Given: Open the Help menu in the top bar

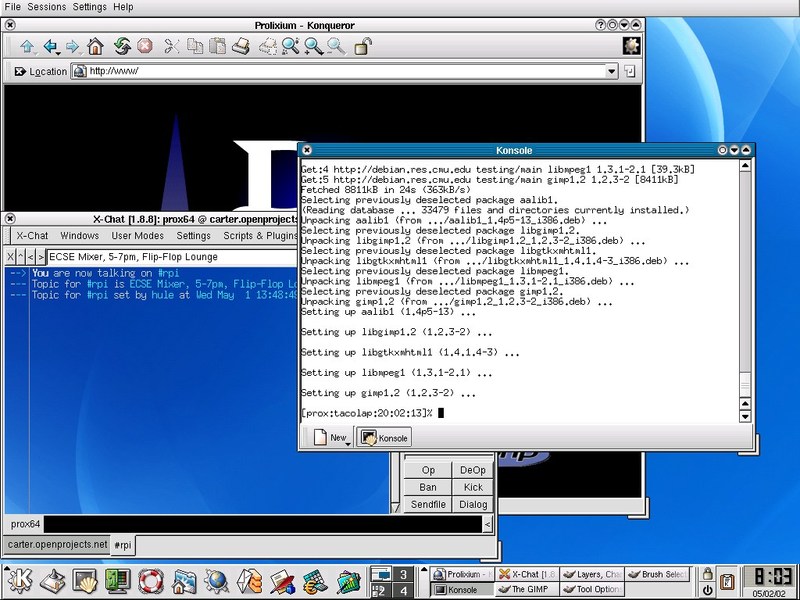Looking at the screenshot, I should click(123, 7).
